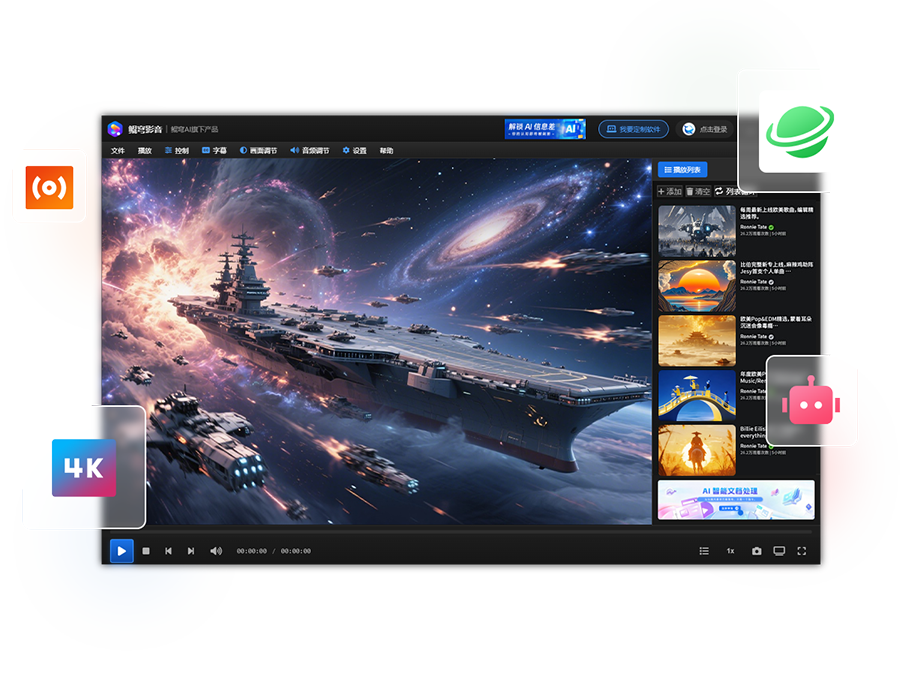
Task: Open the 1x playback speed selector
Action: click(x=730, y=551)
